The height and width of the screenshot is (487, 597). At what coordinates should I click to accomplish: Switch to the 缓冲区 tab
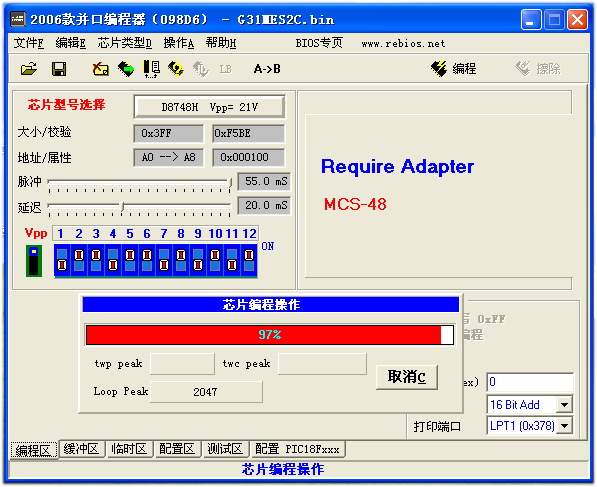(x=81, y=449)
